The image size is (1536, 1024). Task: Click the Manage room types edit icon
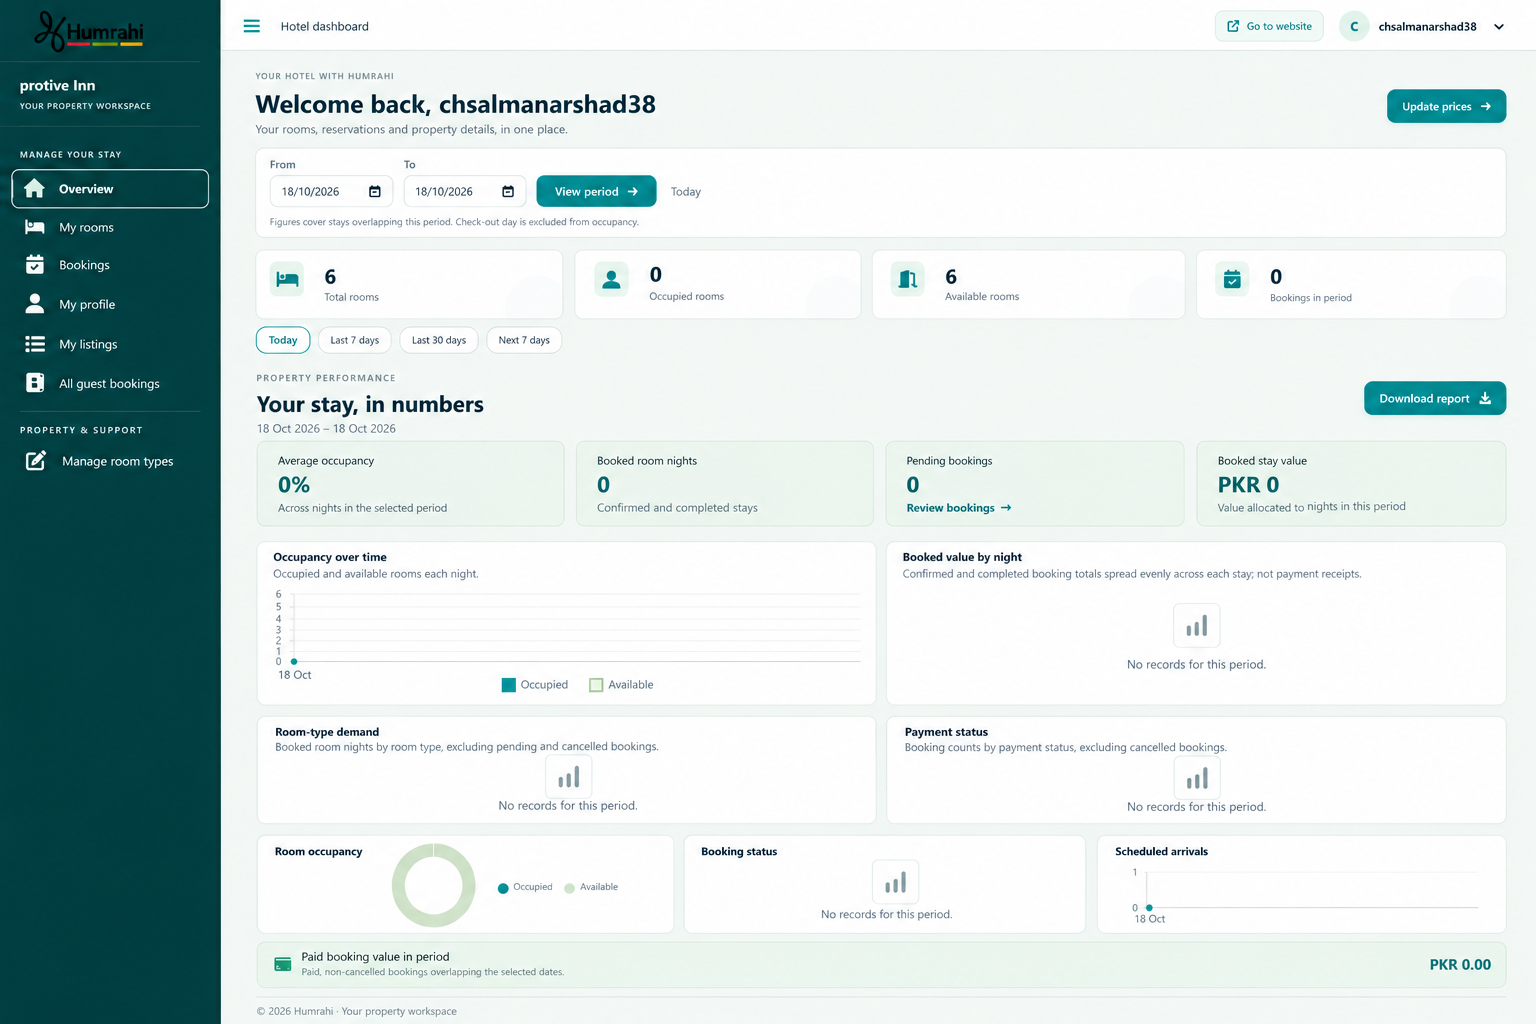click(x=36, y=461)
